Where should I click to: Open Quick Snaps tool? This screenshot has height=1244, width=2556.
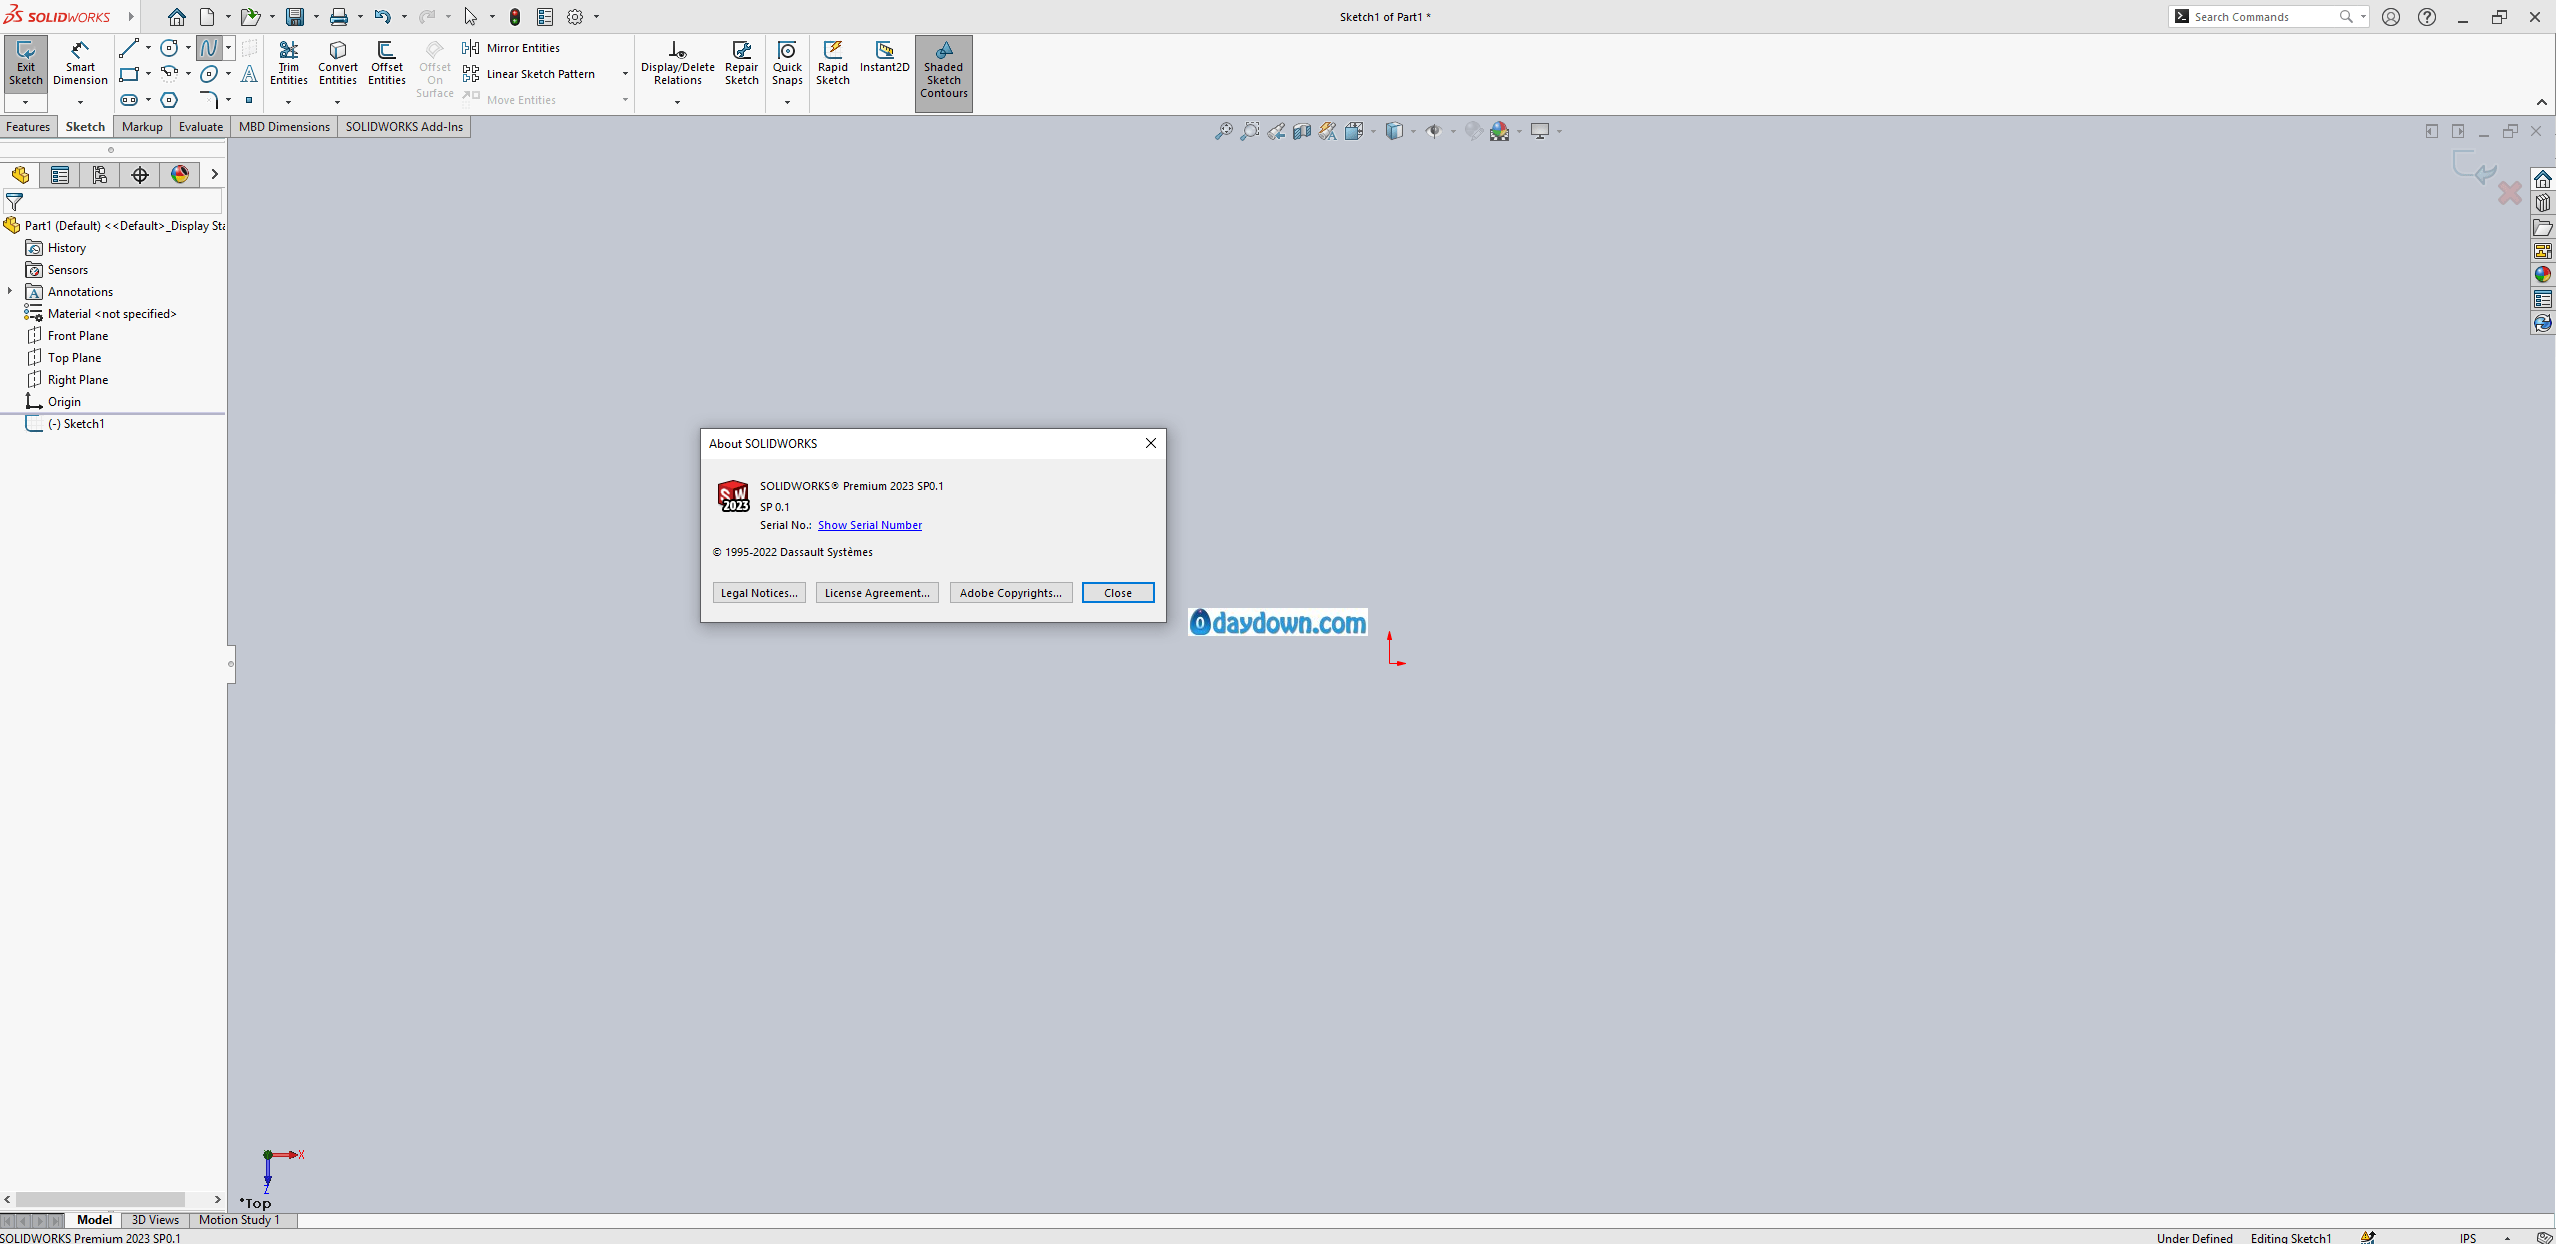pos(787,63)
